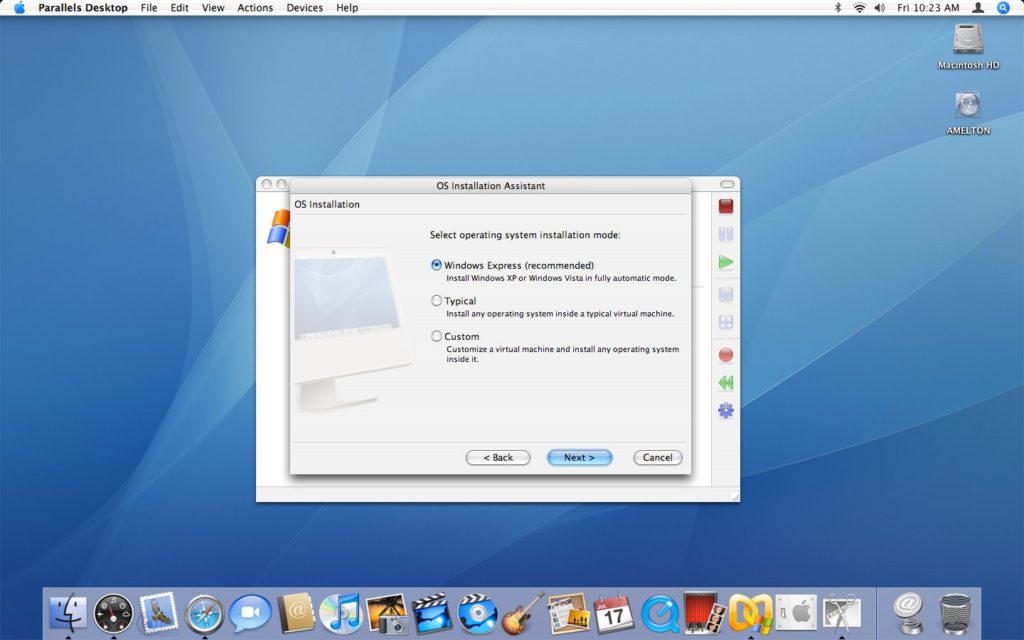Image resolution: width=1024 pixels, height=640 pixels.
Task: Cancel the OS Installation Assistant
Action: click(x=658, y=457)
